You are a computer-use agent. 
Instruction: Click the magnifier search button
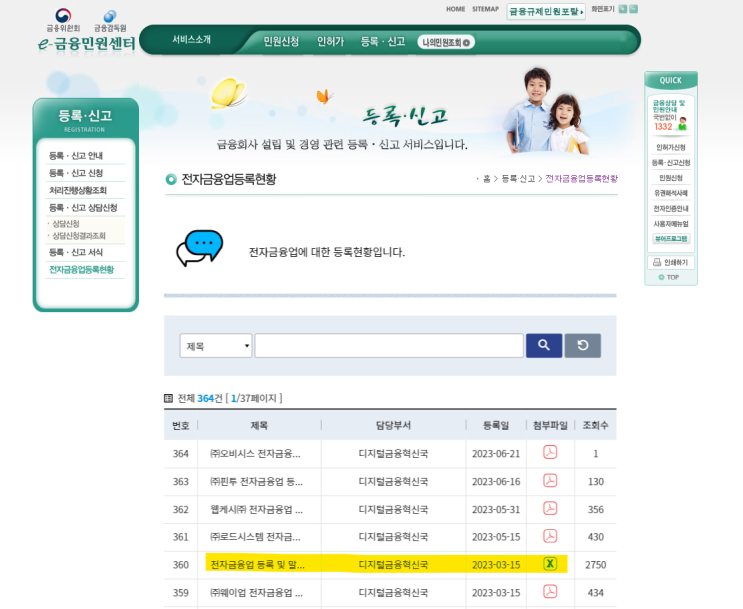(544, 345)
